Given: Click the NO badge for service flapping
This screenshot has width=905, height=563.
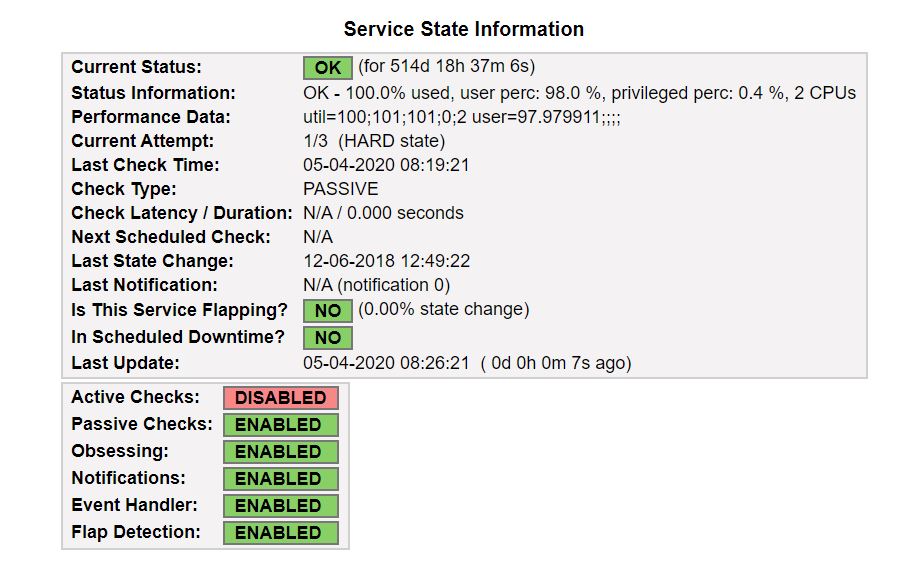Looking at the screenshot, I should pos(327,311).
